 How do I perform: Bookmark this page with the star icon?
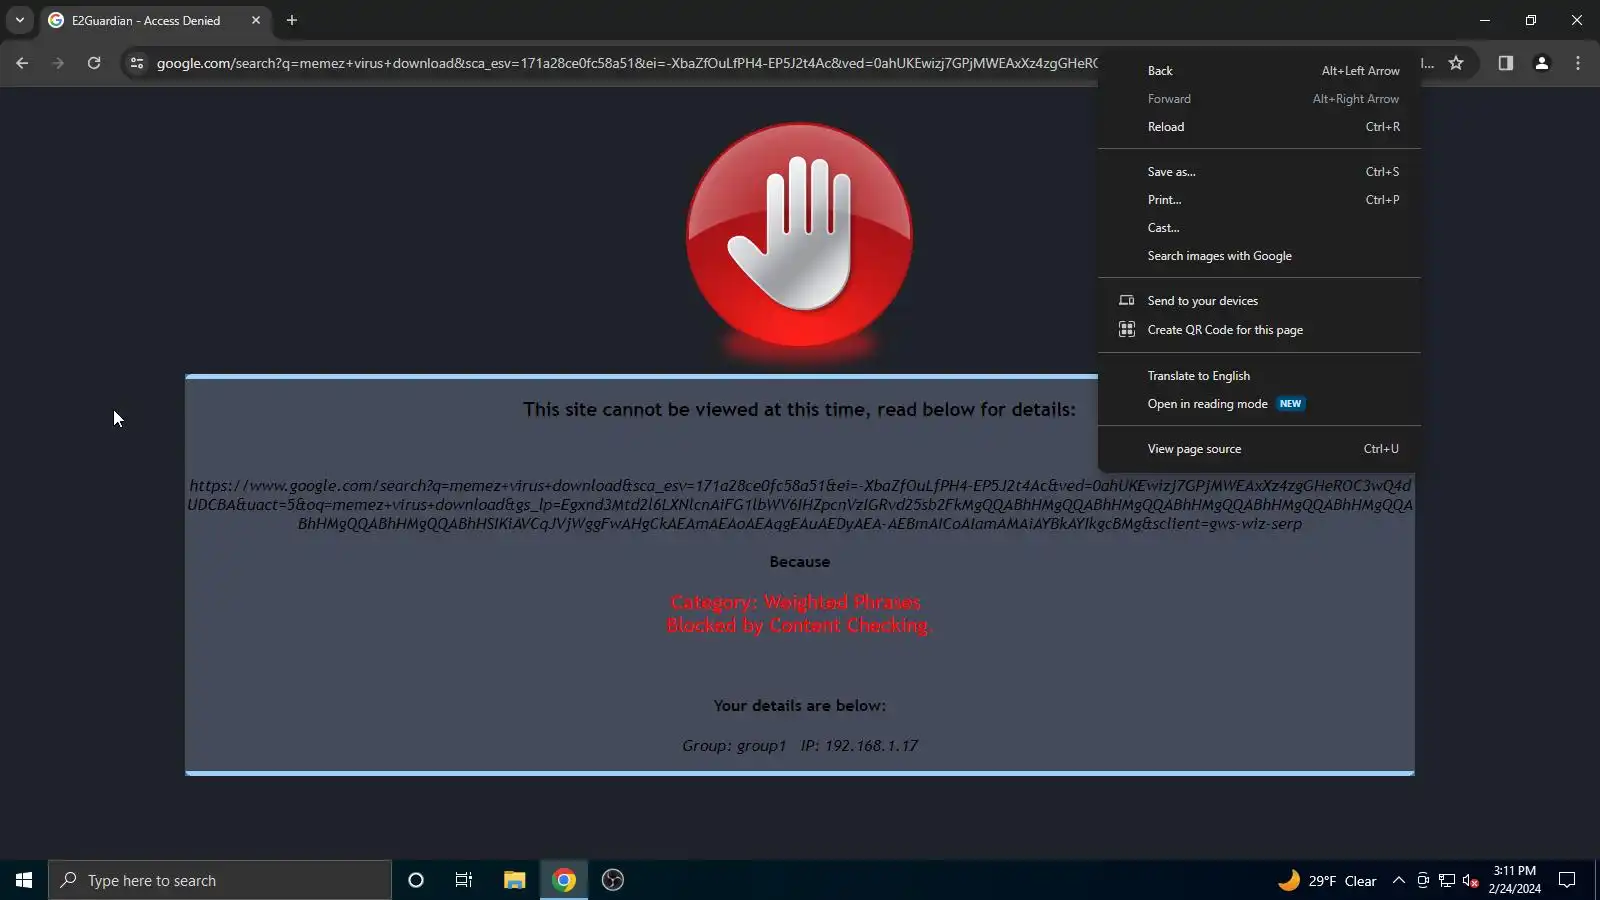coord(1456,63)
